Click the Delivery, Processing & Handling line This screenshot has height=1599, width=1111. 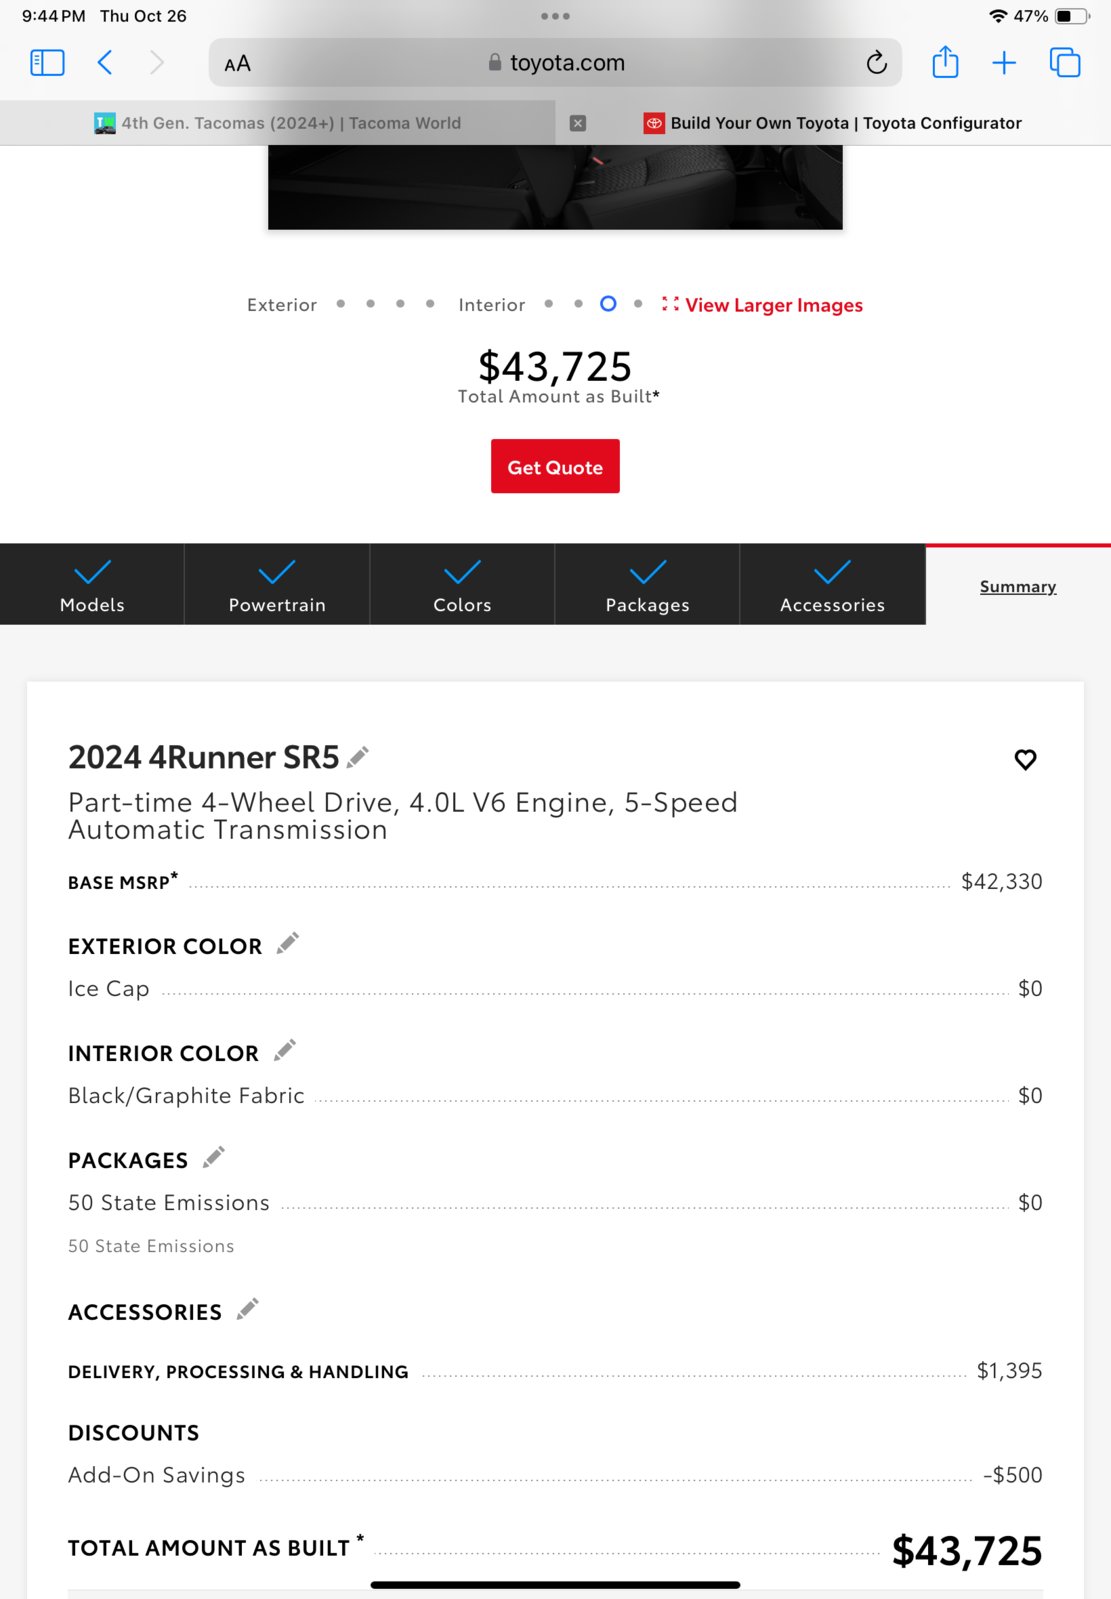coord(555,1371)
